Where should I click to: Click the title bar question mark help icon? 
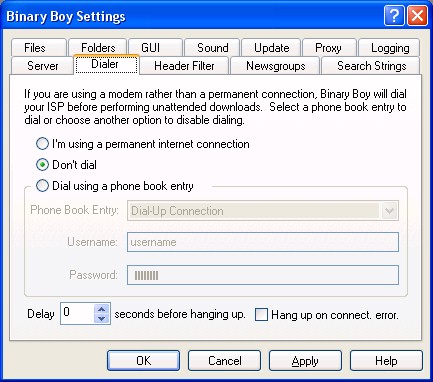394,16
